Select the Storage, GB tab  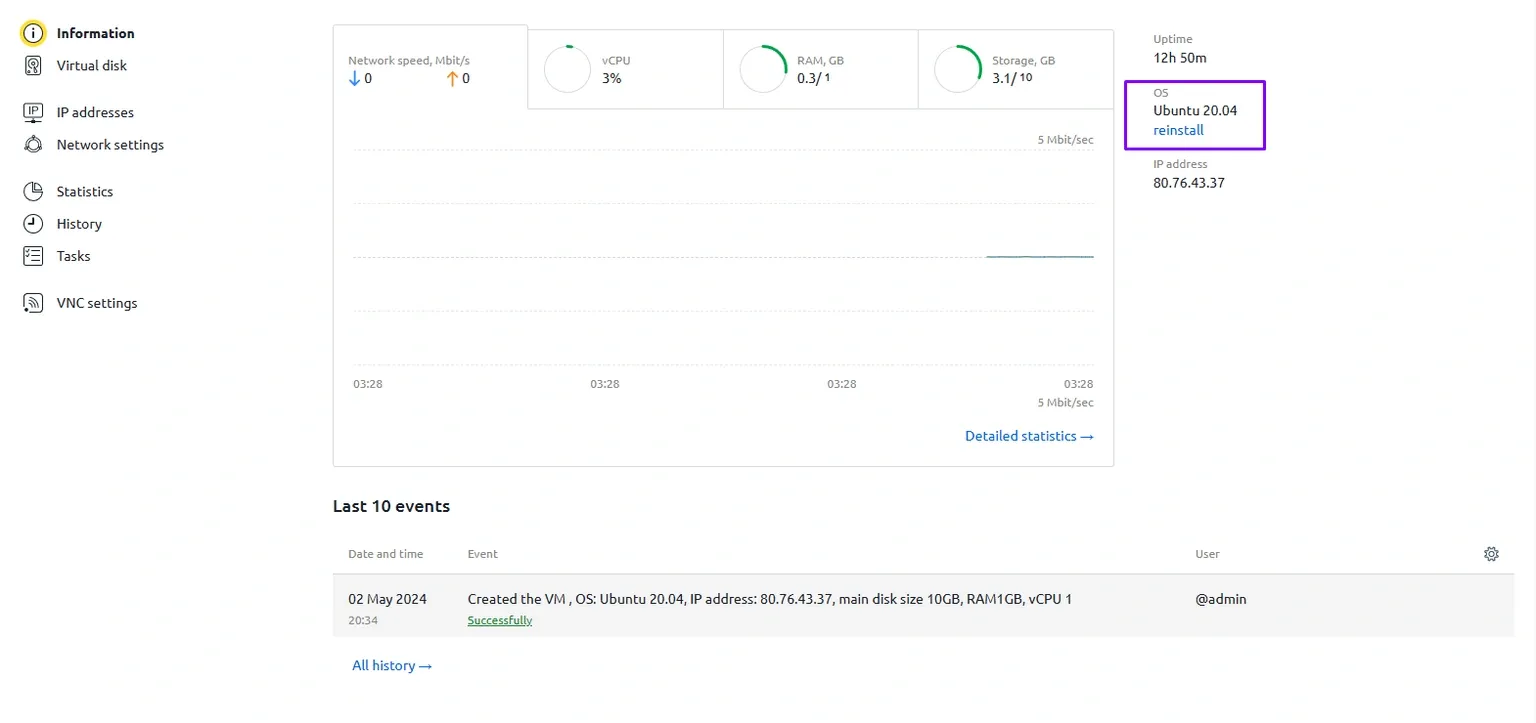(1015, 69)
